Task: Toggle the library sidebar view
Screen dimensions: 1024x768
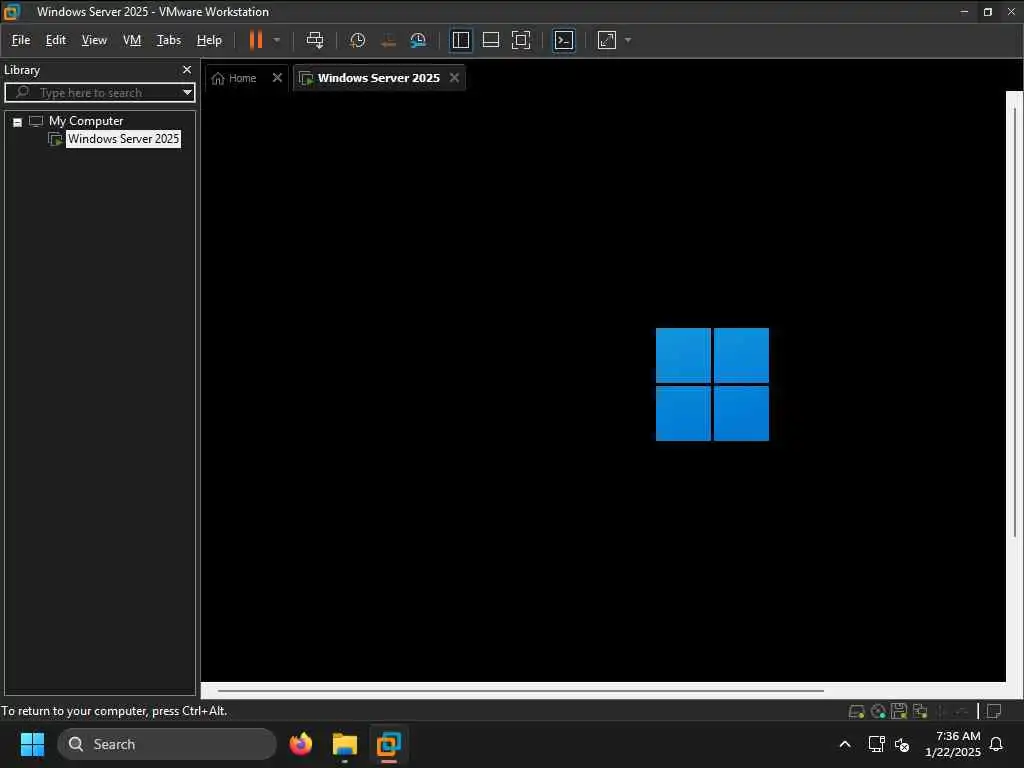Action: pyautogui.click(x=460, y=40)
